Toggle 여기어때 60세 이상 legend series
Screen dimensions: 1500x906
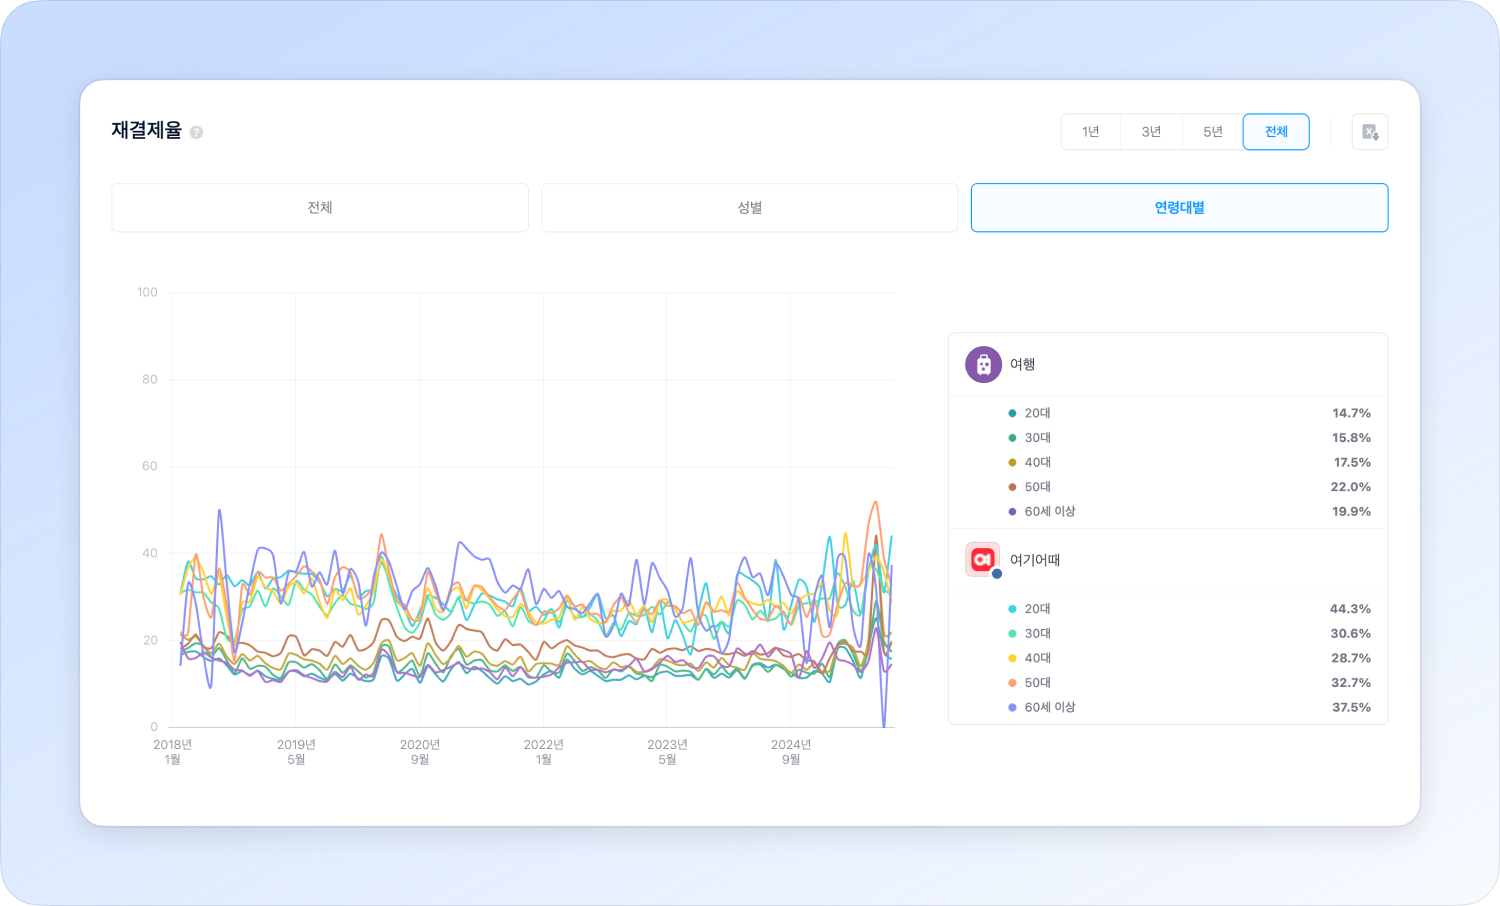click(1049, 707)
